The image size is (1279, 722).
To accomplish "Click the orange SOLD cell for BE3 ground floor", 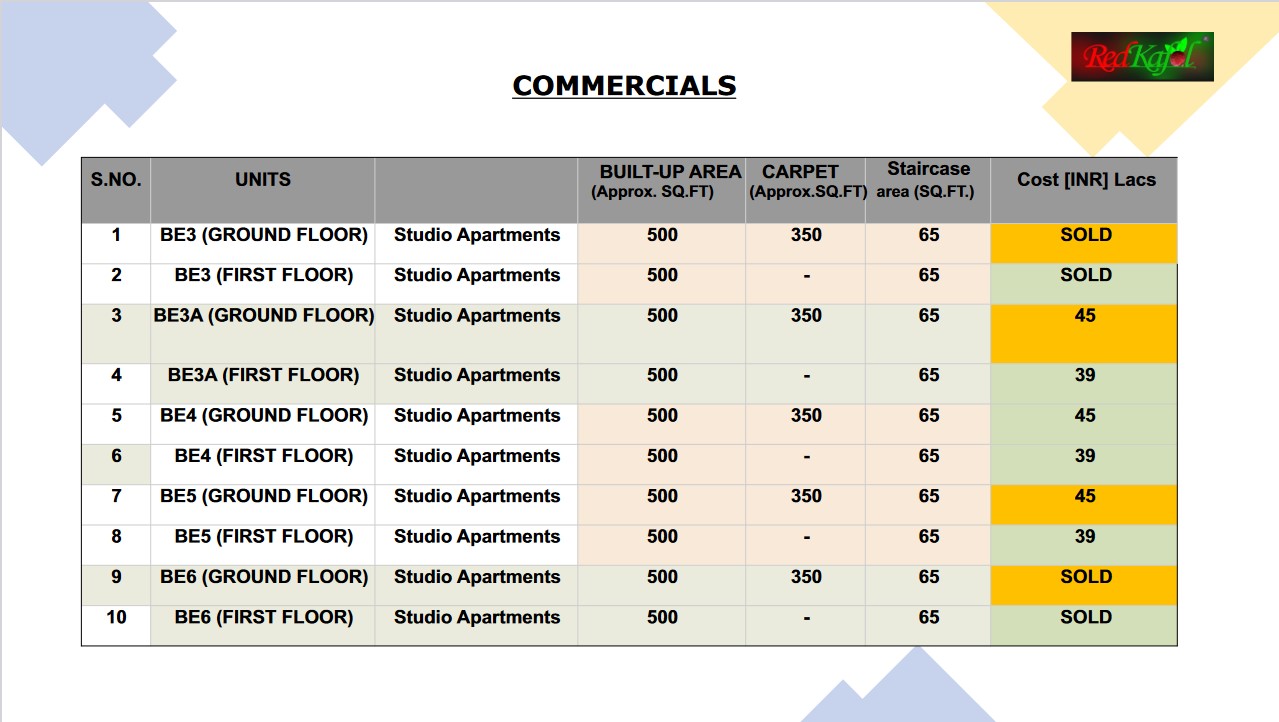I will pyautogui.click(x=1085, y=235).
